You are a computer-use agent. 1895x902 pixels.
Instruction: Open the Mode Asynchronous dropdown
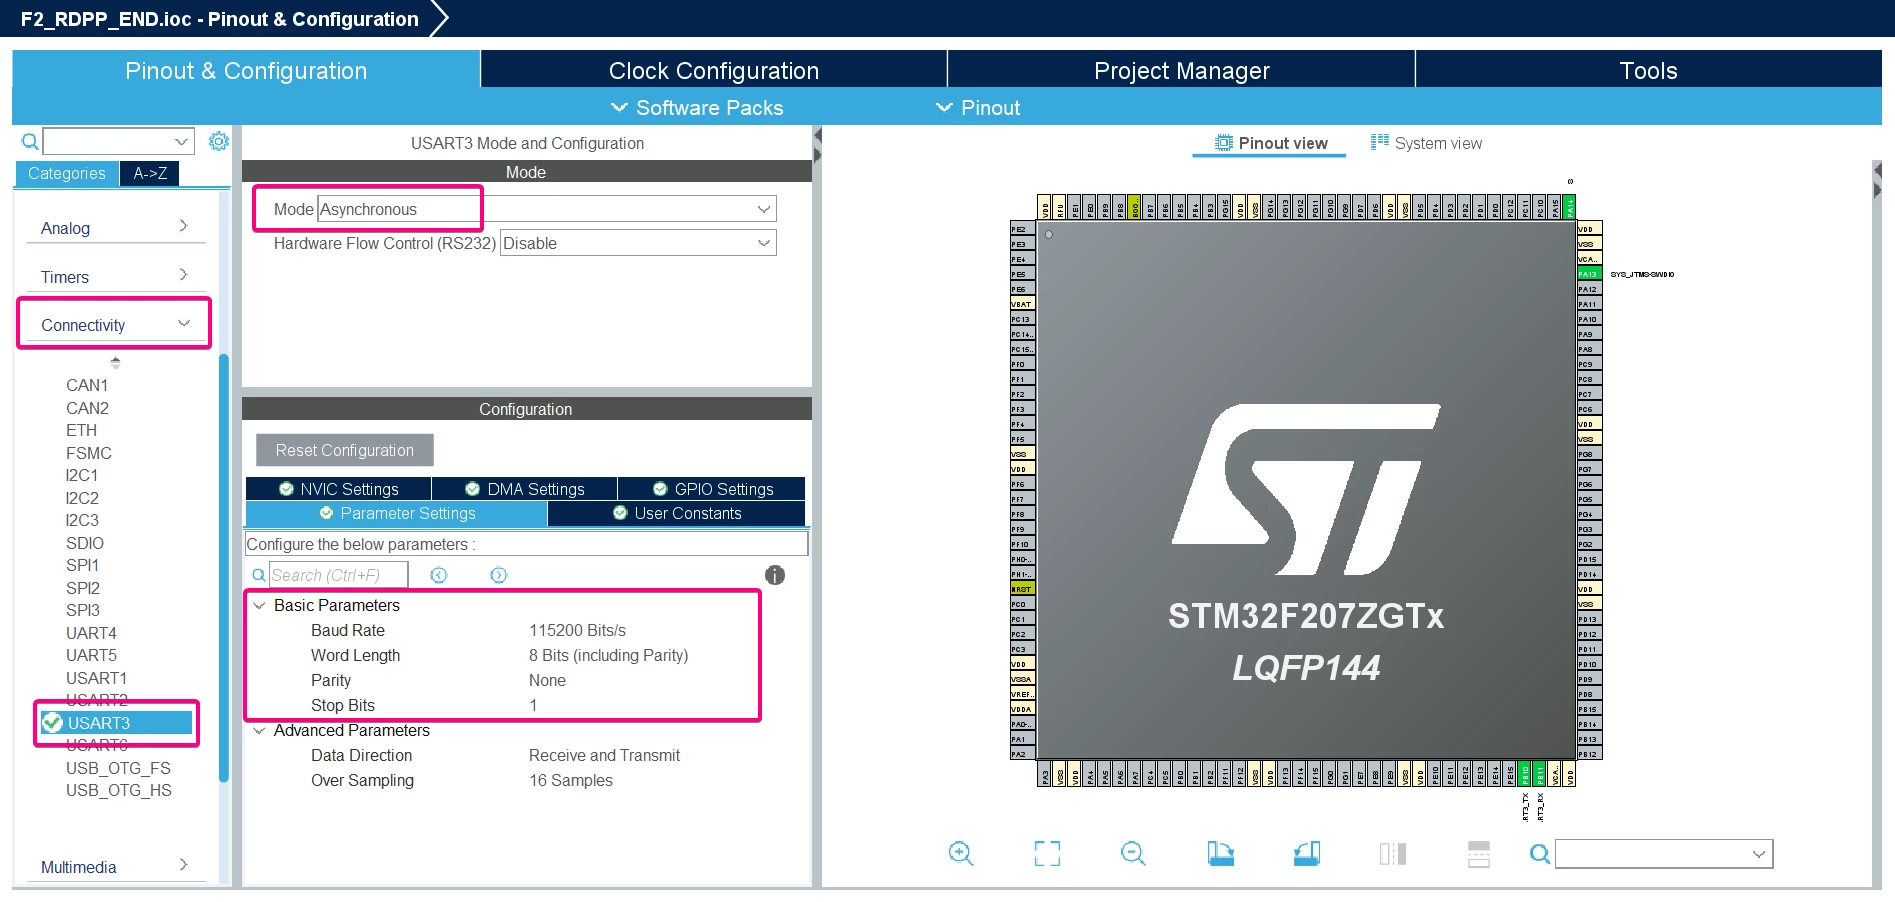pyautogui.click(x=546, y=209)
